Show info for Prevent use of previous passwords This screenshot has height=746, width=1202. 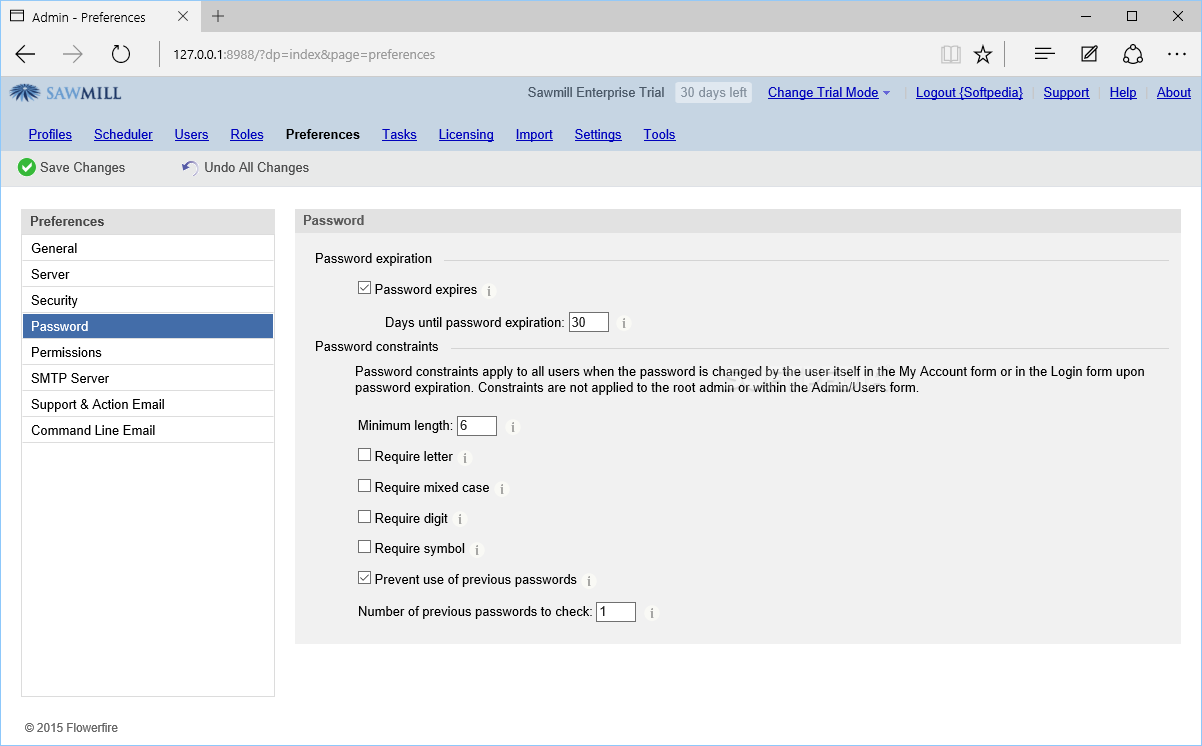pyautogui.click(x=589, y=581)
